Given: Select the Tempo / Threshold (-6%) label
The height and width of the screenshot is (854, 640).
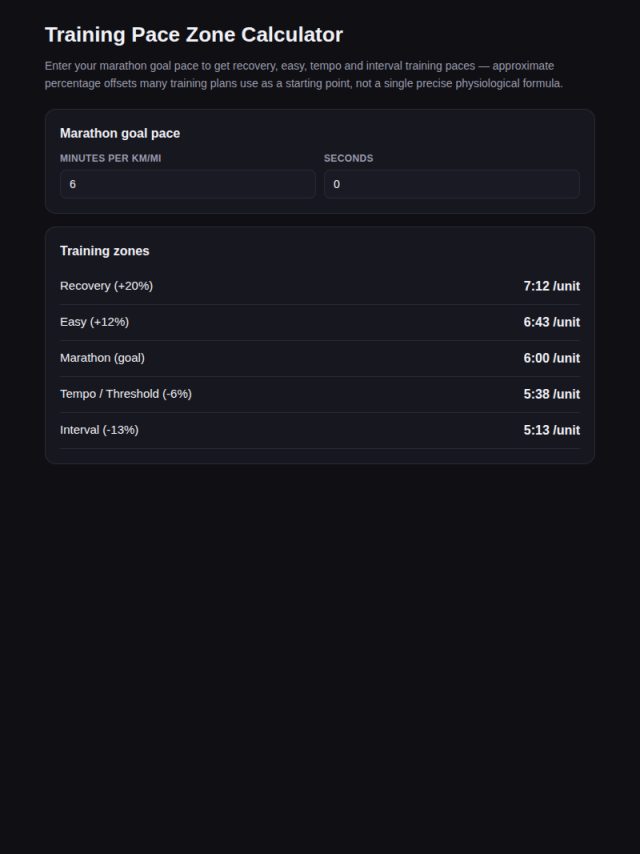Looking at the screenshot, I should pyautogui.click(x=126, y=394).
